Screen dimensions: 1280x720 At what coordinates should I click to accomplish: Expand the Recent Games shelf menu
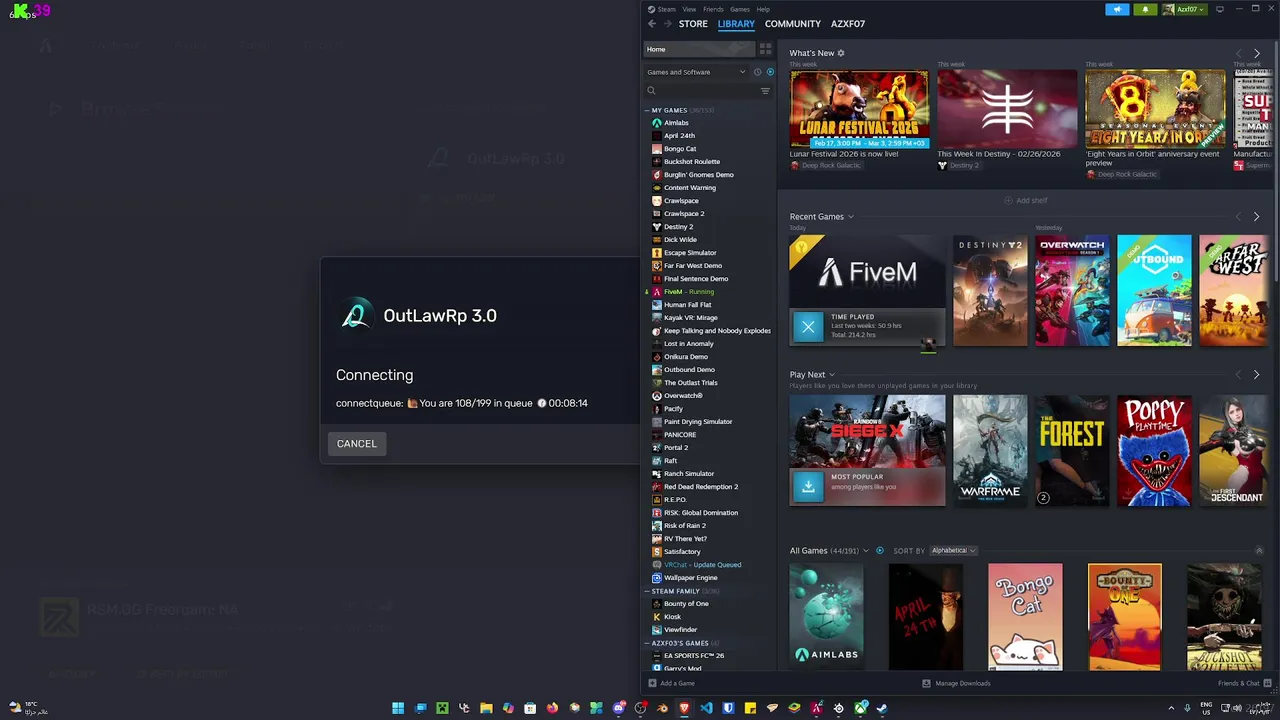tap(851, 217)
